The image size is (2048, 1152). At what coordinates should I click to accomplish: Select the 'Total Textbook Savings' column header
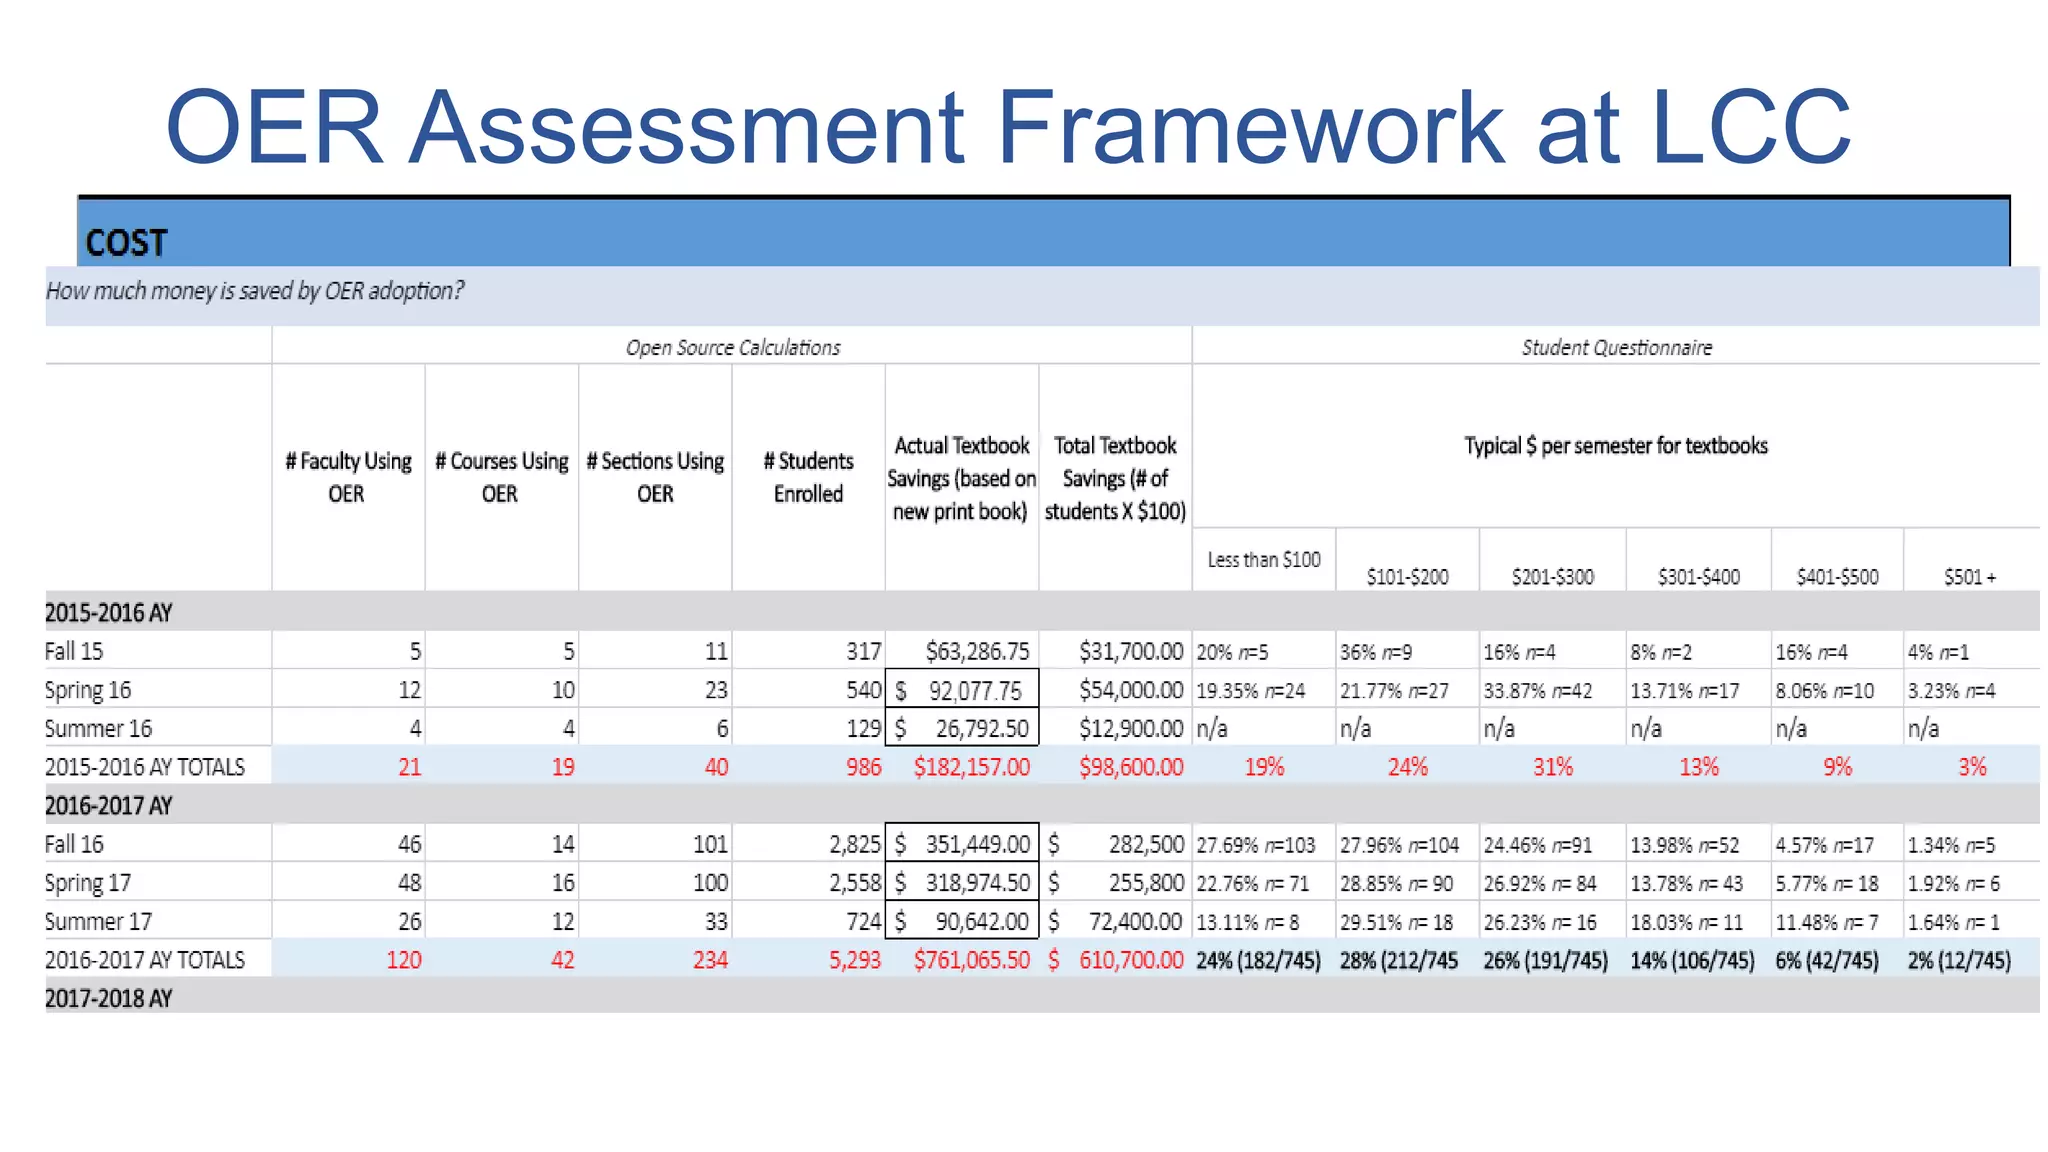[1115, 478]
